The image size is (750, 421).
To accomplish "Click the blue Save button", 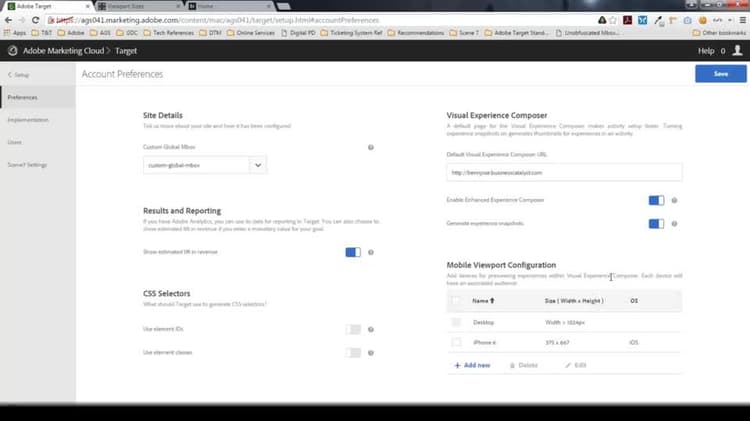I will pyautogui.click(x=721, y=74).
